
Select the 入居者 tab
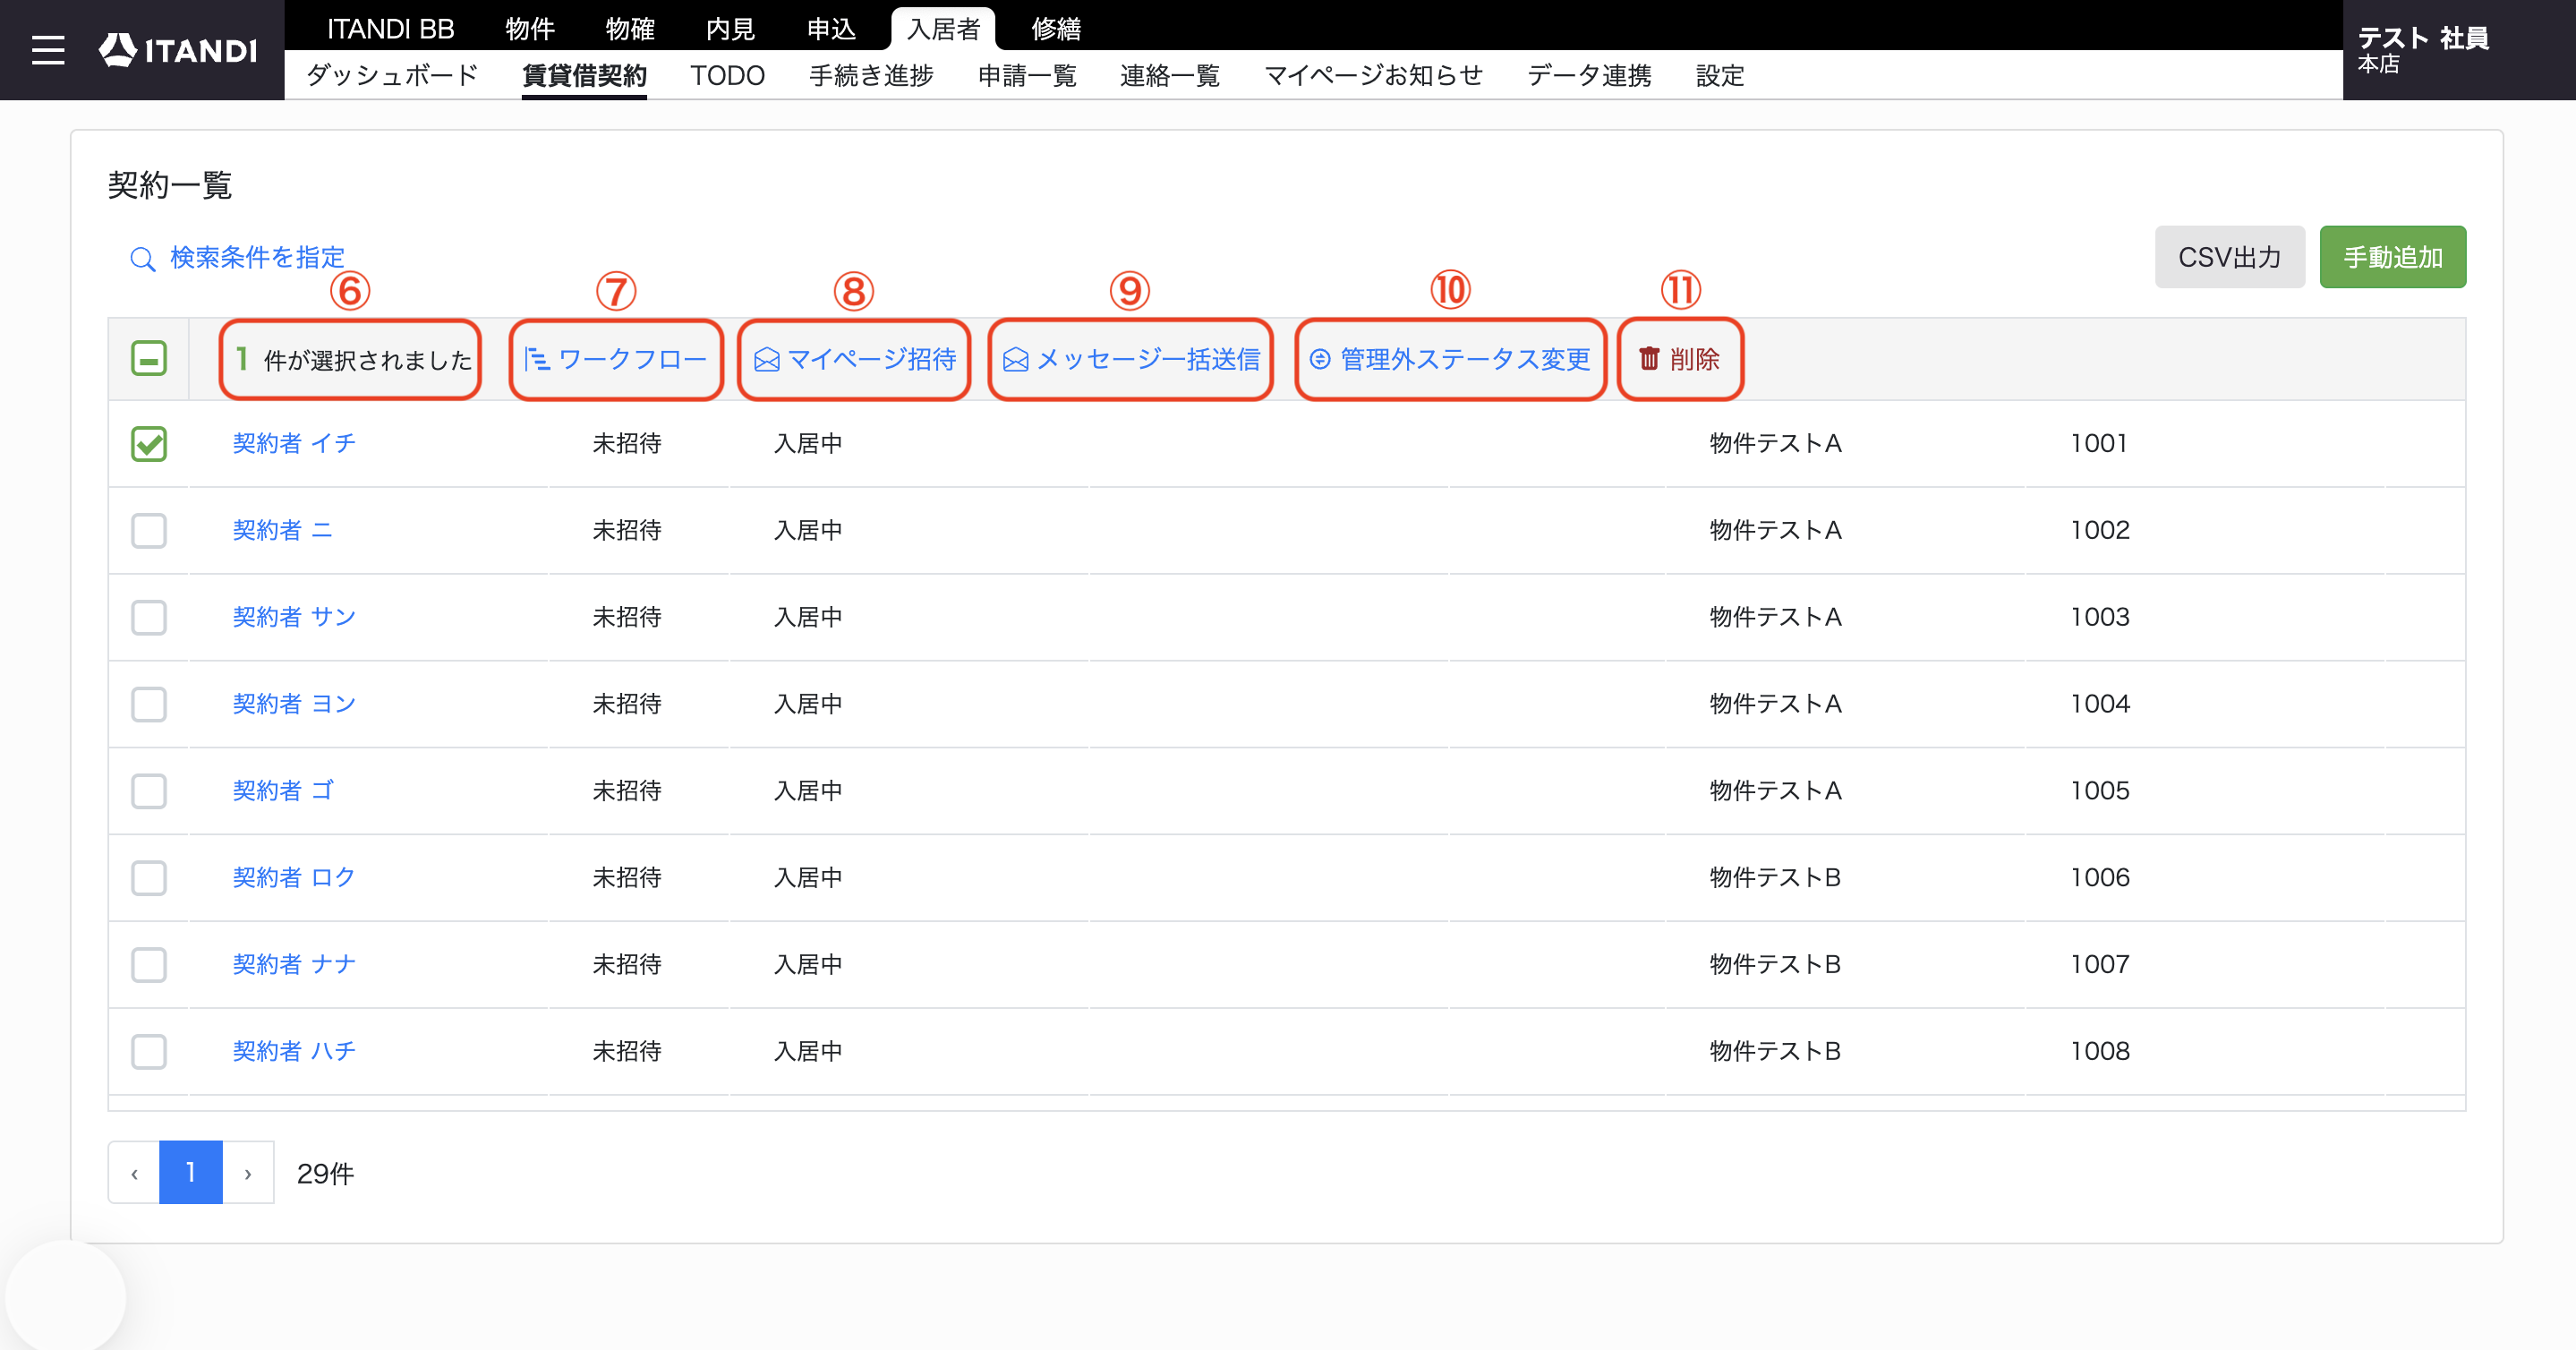943,29
